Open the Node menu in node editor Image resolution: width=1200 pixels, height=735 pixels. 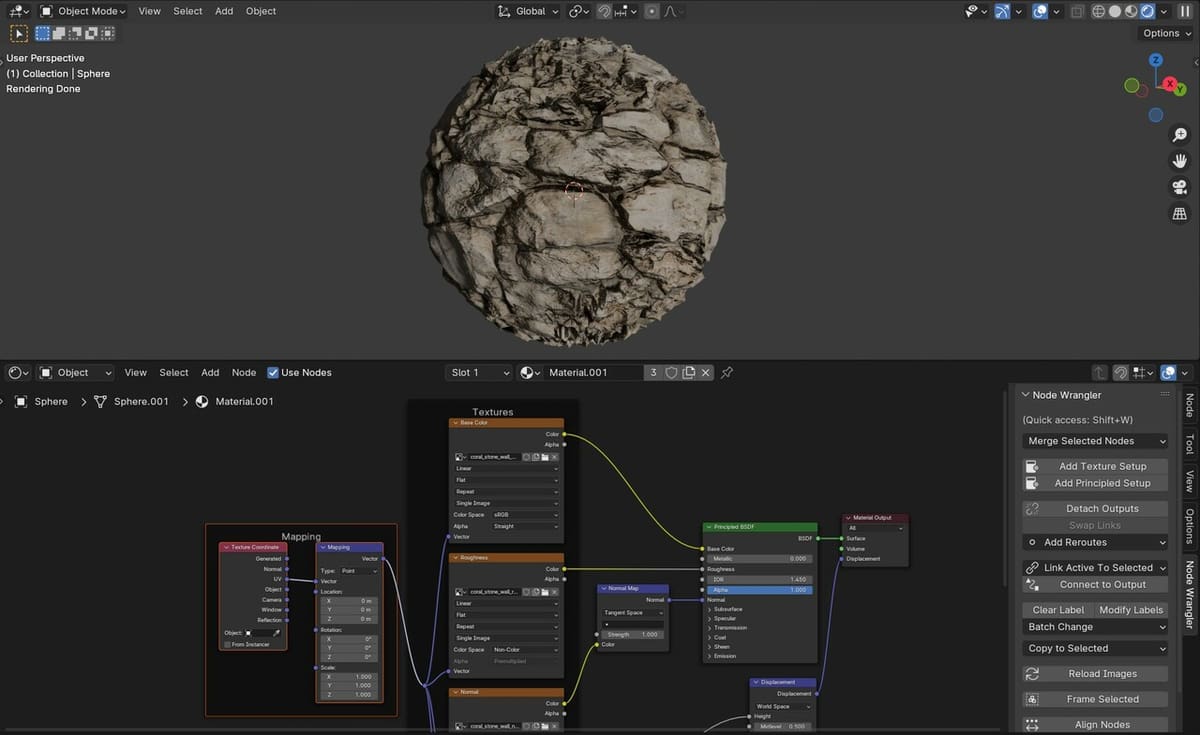pyautogui.click(x=244, y=373)
